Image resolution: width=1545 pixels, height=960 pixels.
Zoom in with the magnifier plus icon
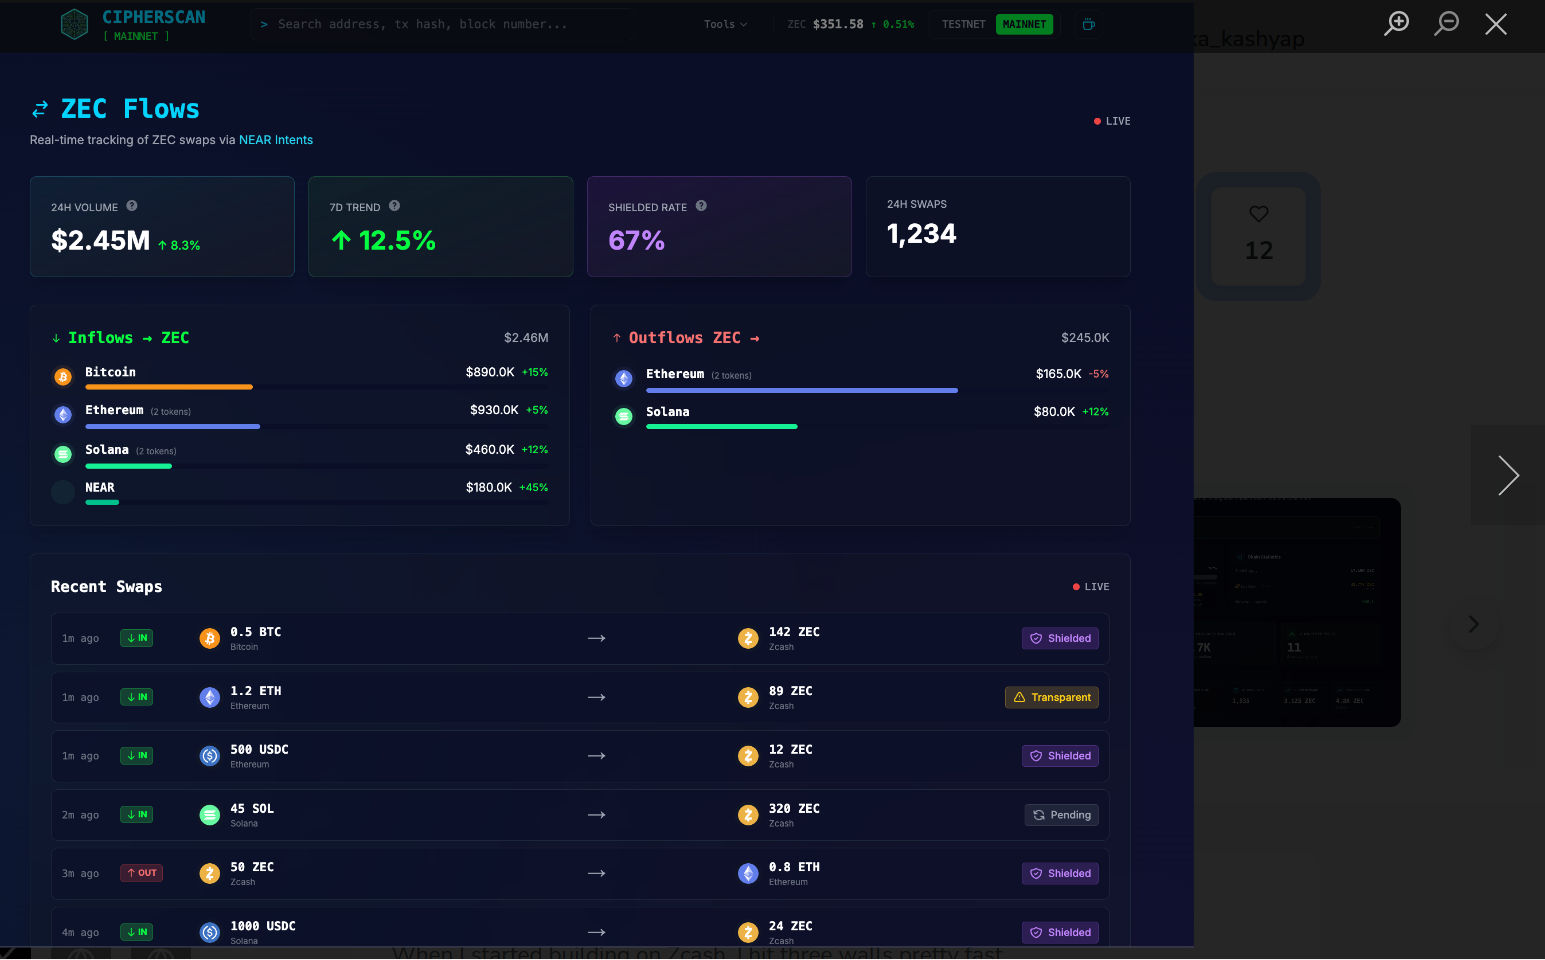click(x=1397, y=23)
